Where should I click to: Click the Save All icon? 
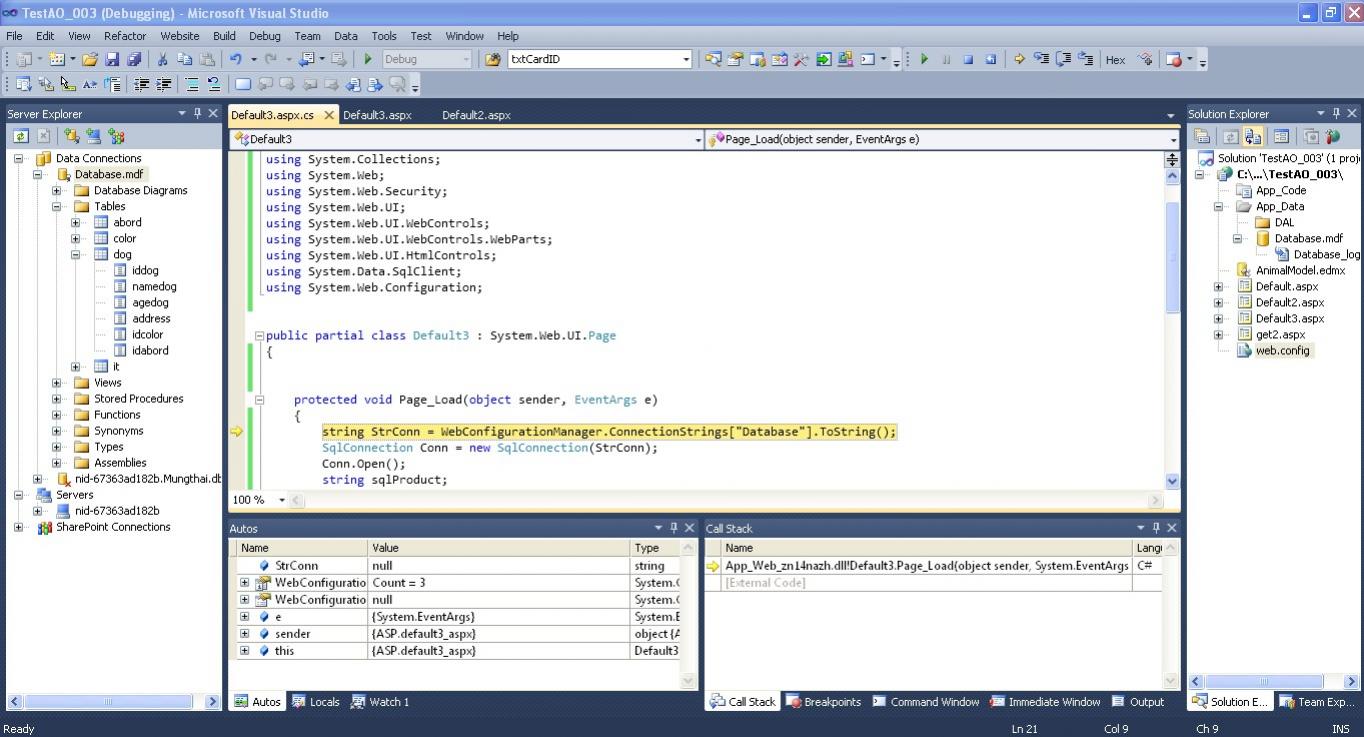[x=134, y=59]
